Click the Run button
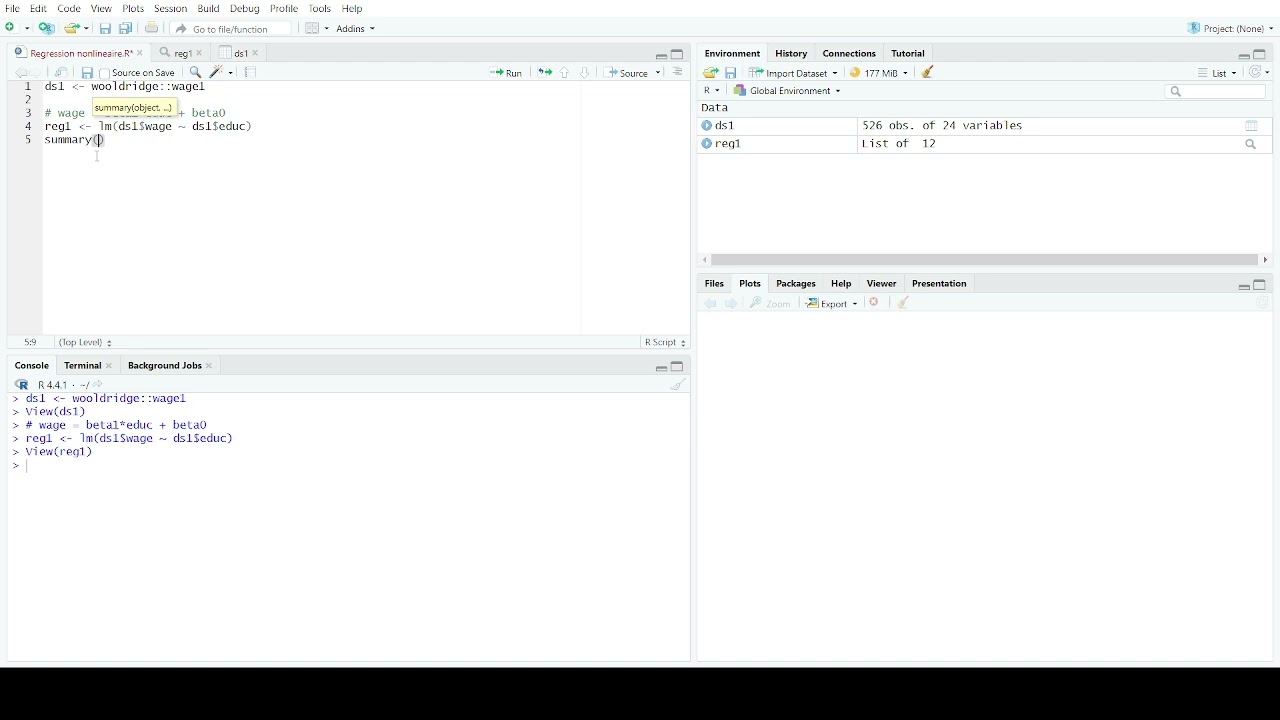This screenshot has width=1280, height=720. tap(508, 73)
